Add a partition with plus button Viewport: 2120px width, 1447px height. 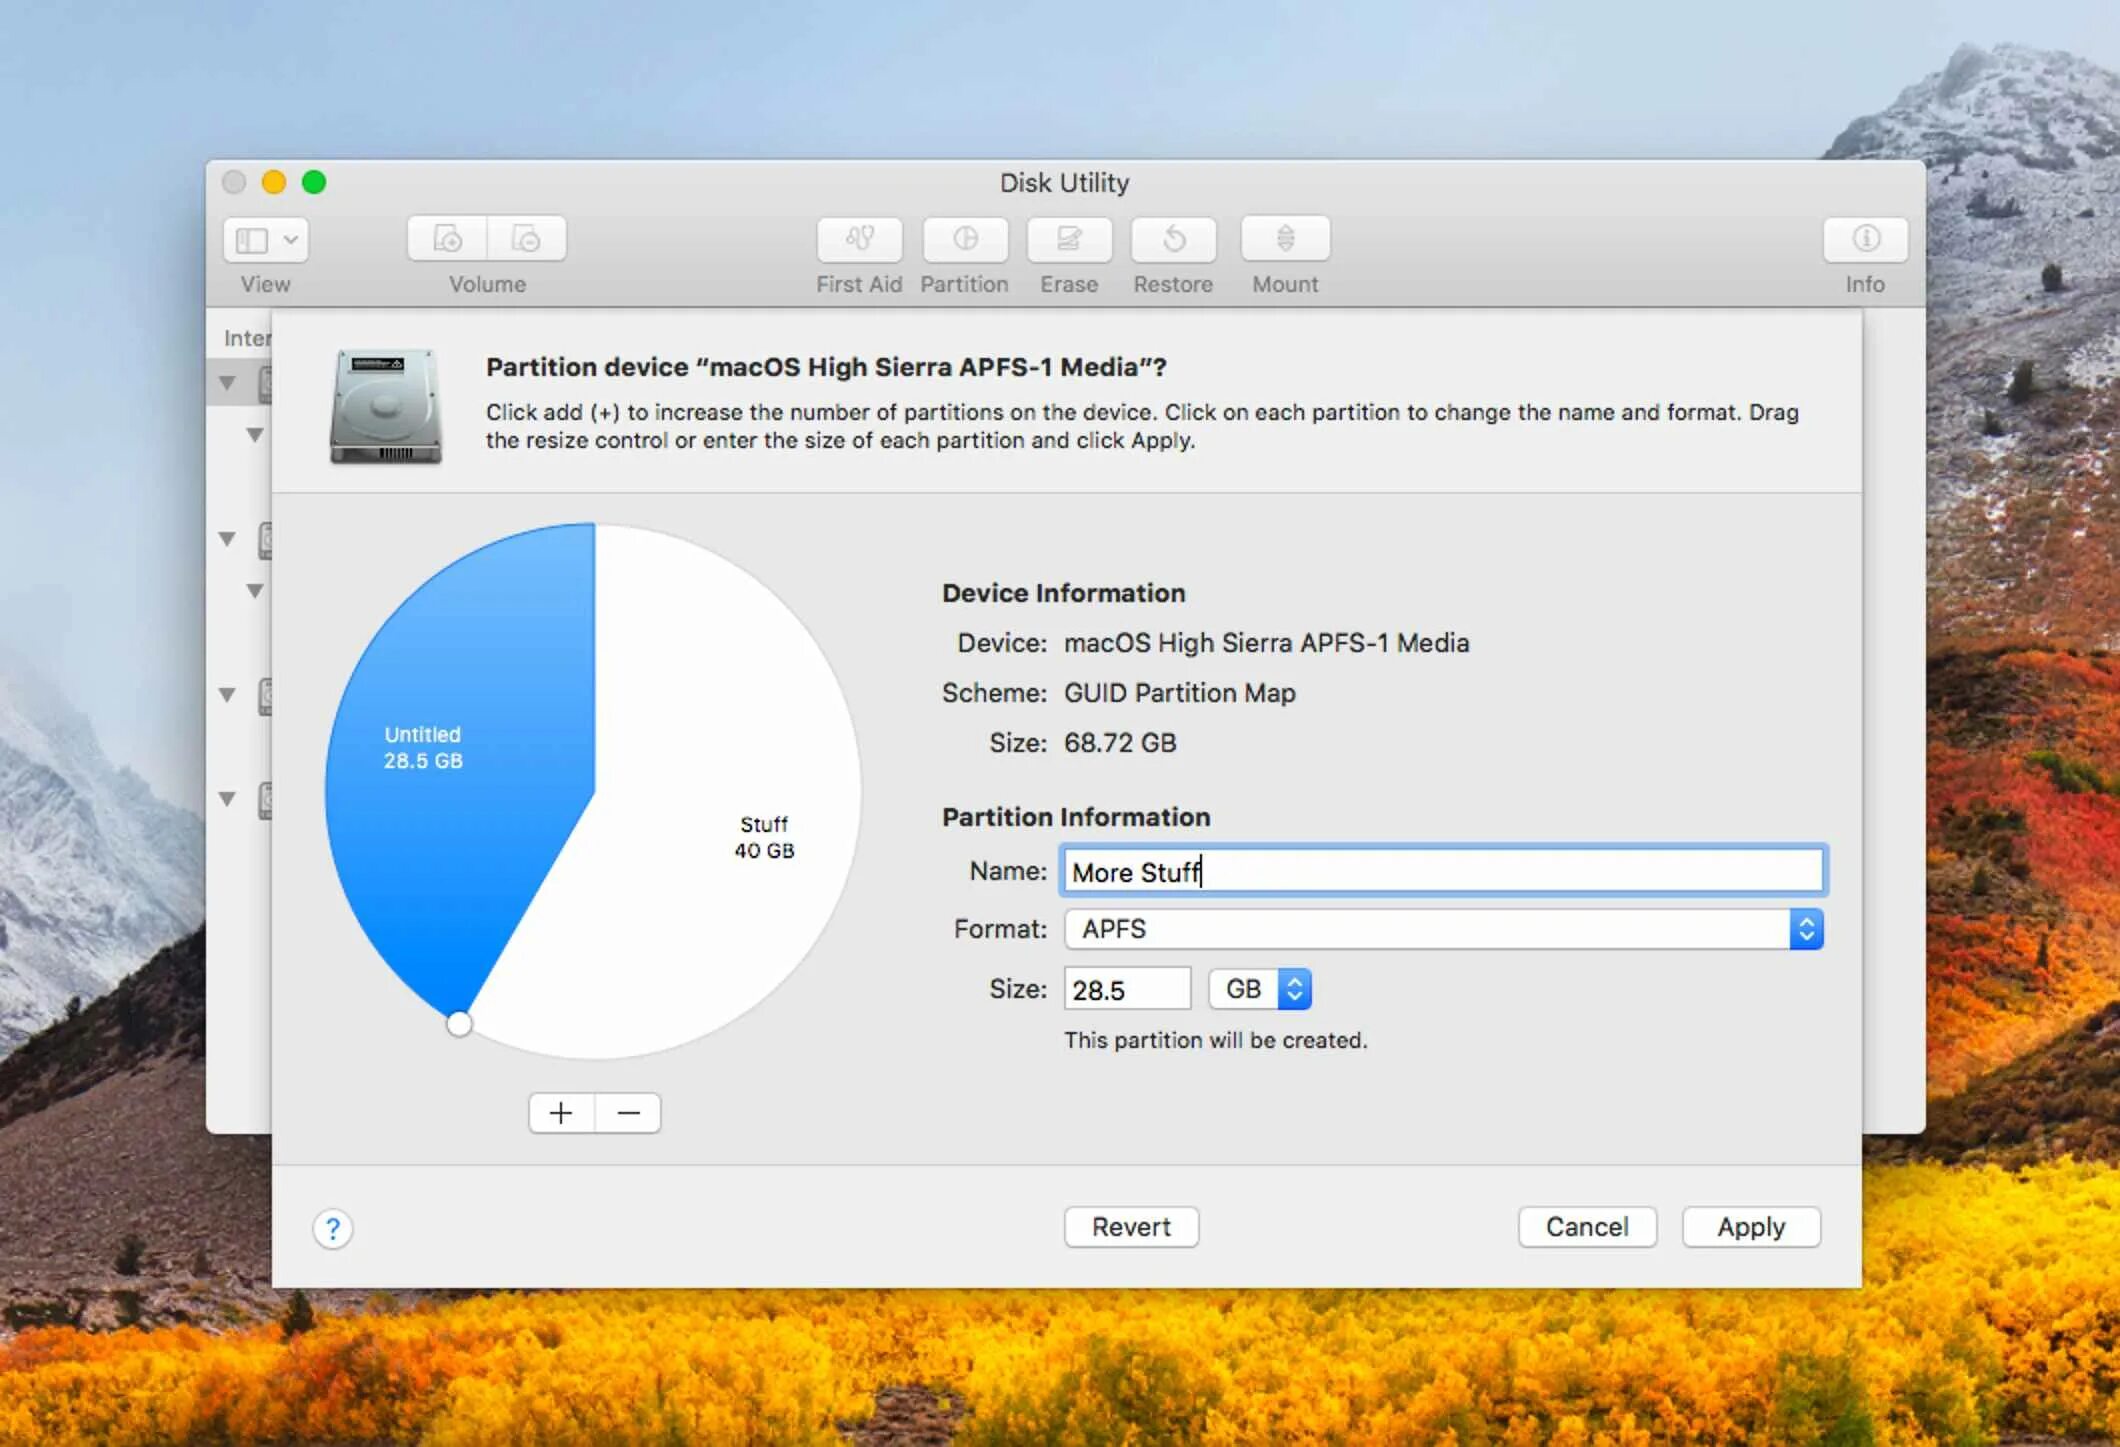pos(561,1113)
